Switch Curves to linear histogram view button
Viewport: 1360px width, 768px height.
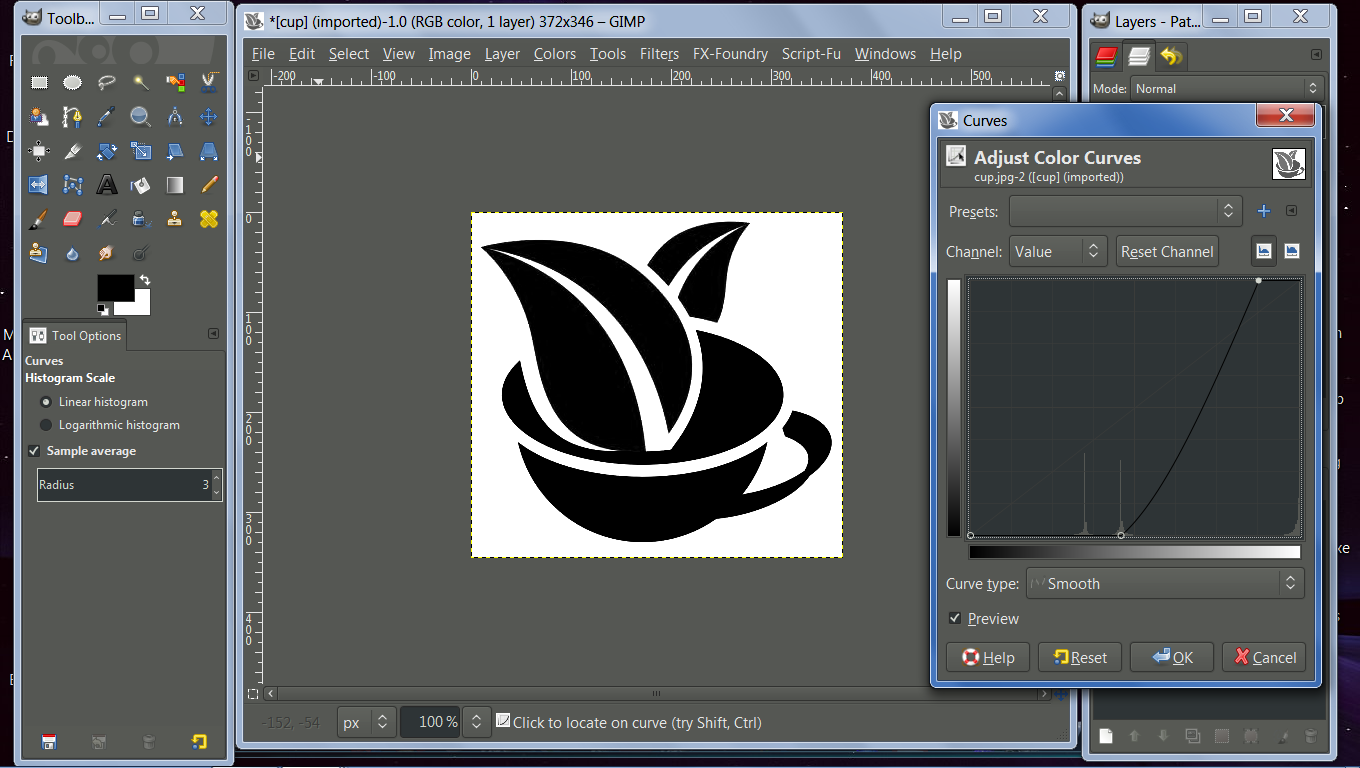click(x=1264, y=251)
